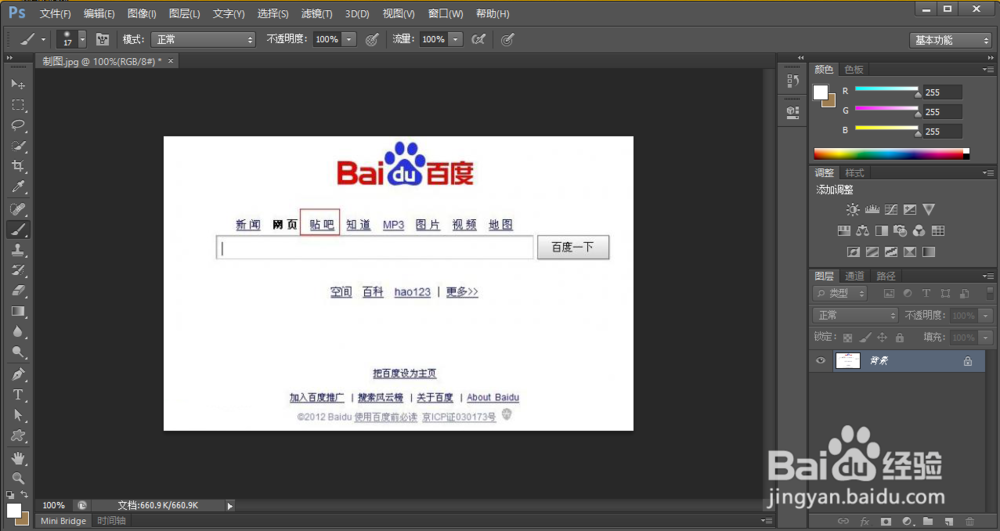Screen dimensions: 1000x531
Task: Select the Move tool
Action: click(x=18, y=84)
